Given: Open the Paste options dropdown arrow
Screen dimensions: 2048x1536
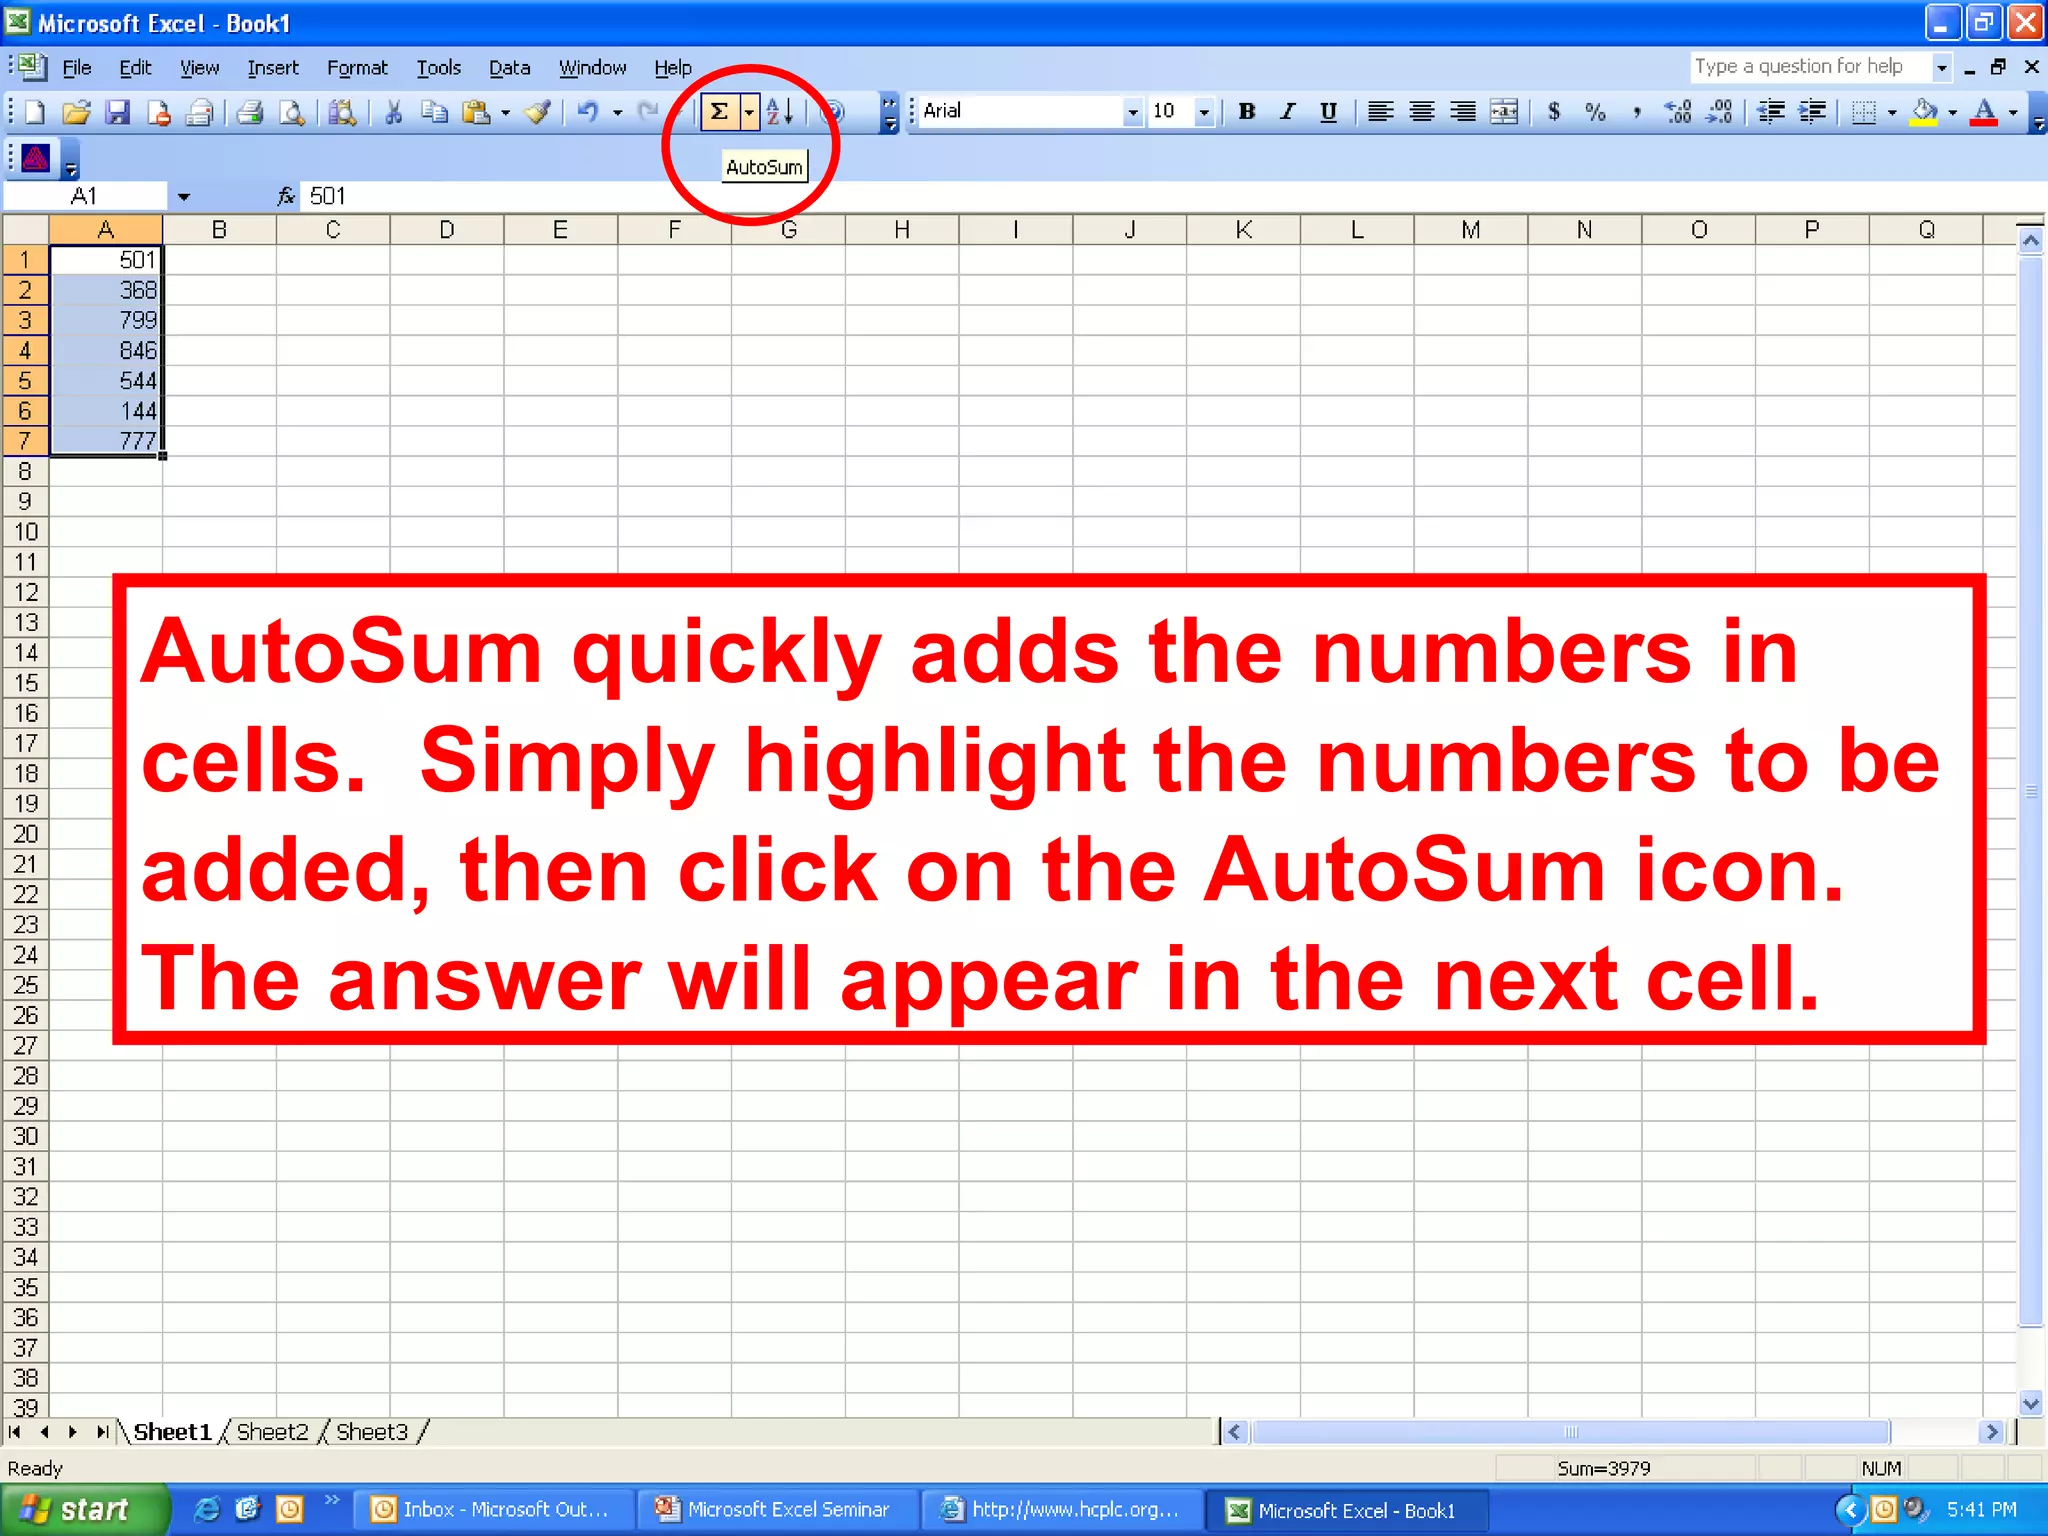Looking at the screenshot, I should click(x=505, y=112).
